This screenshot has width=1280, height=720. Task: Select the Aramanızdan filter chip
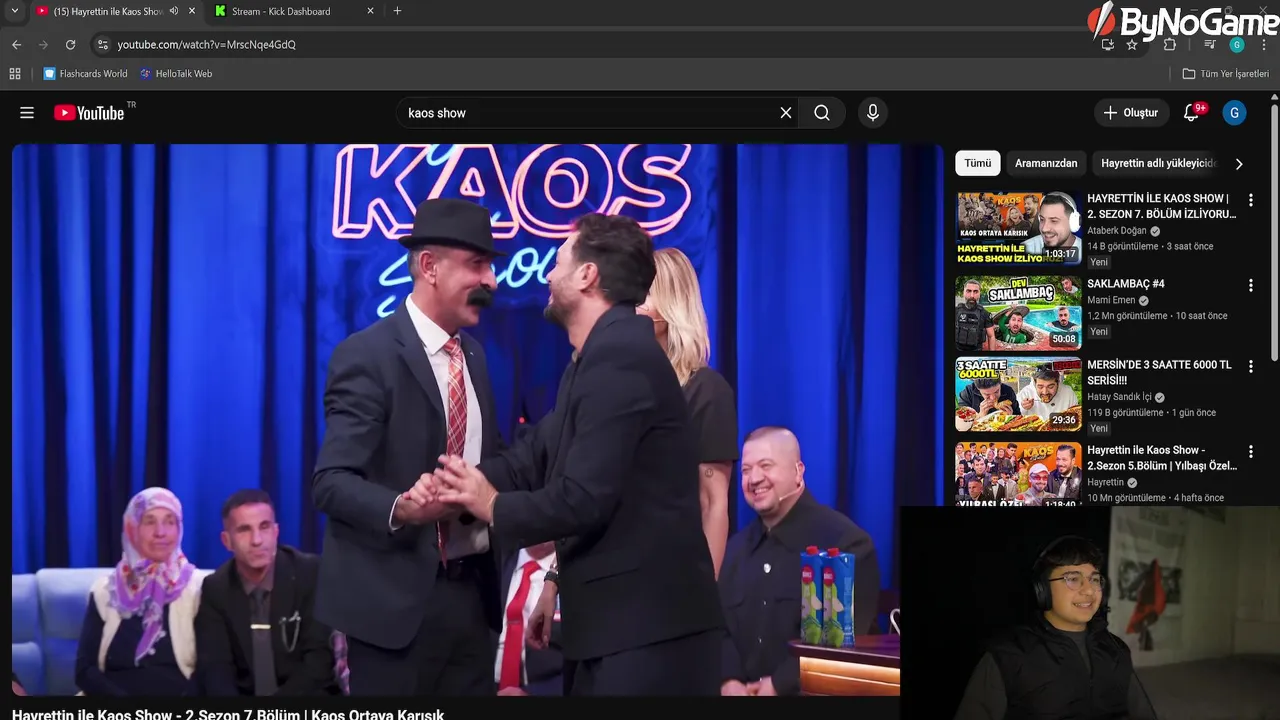(1046, 163)
